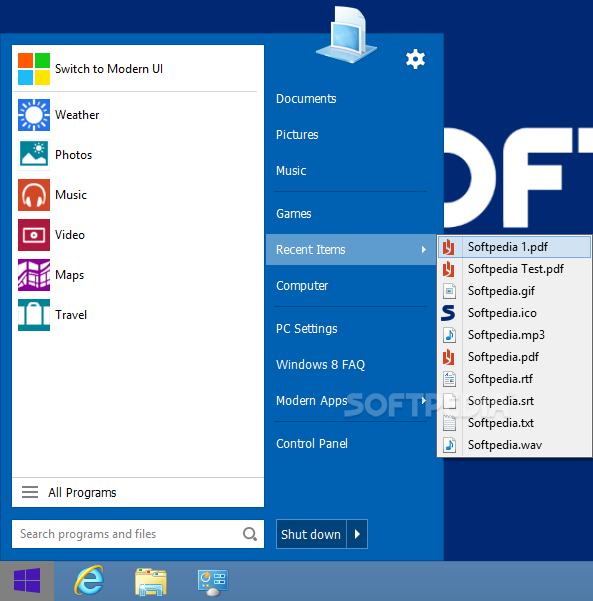Expand Recent Items submenu arrow

point(424,250)
